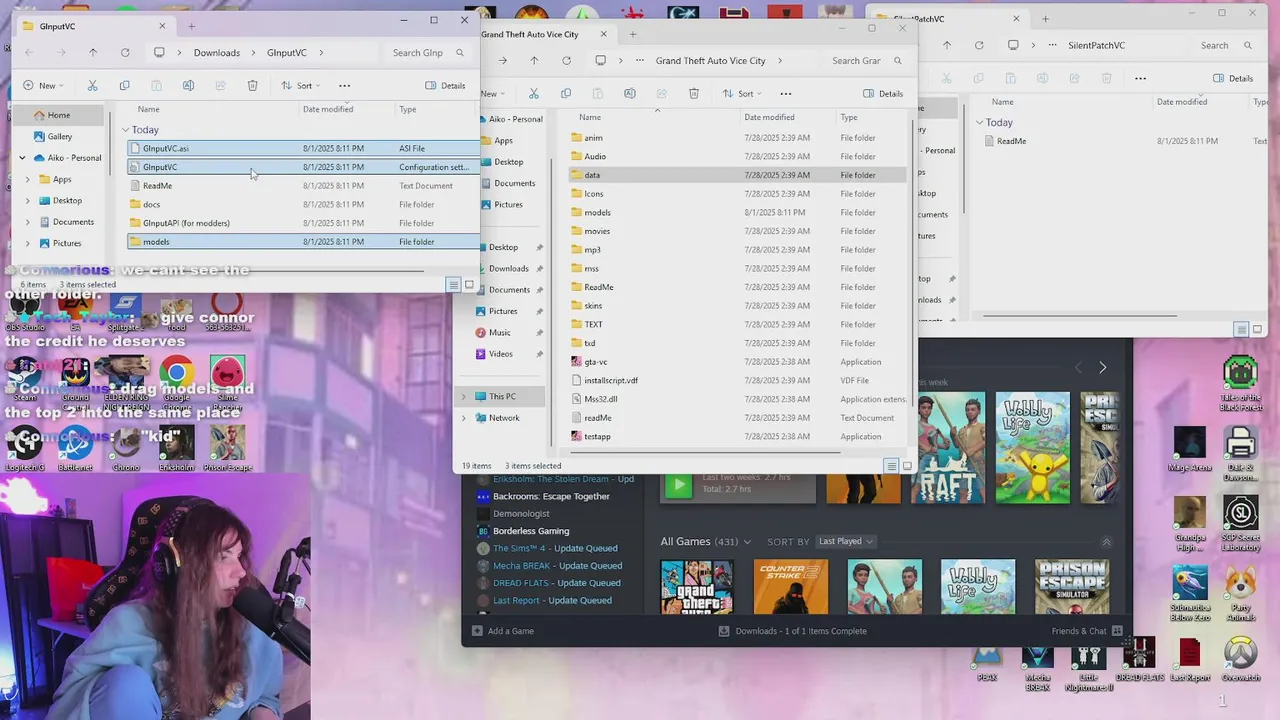This screenshot has height=720, width=1280.
Task: Expand This PC in Vice City sidebar
Action: point(463,397)
